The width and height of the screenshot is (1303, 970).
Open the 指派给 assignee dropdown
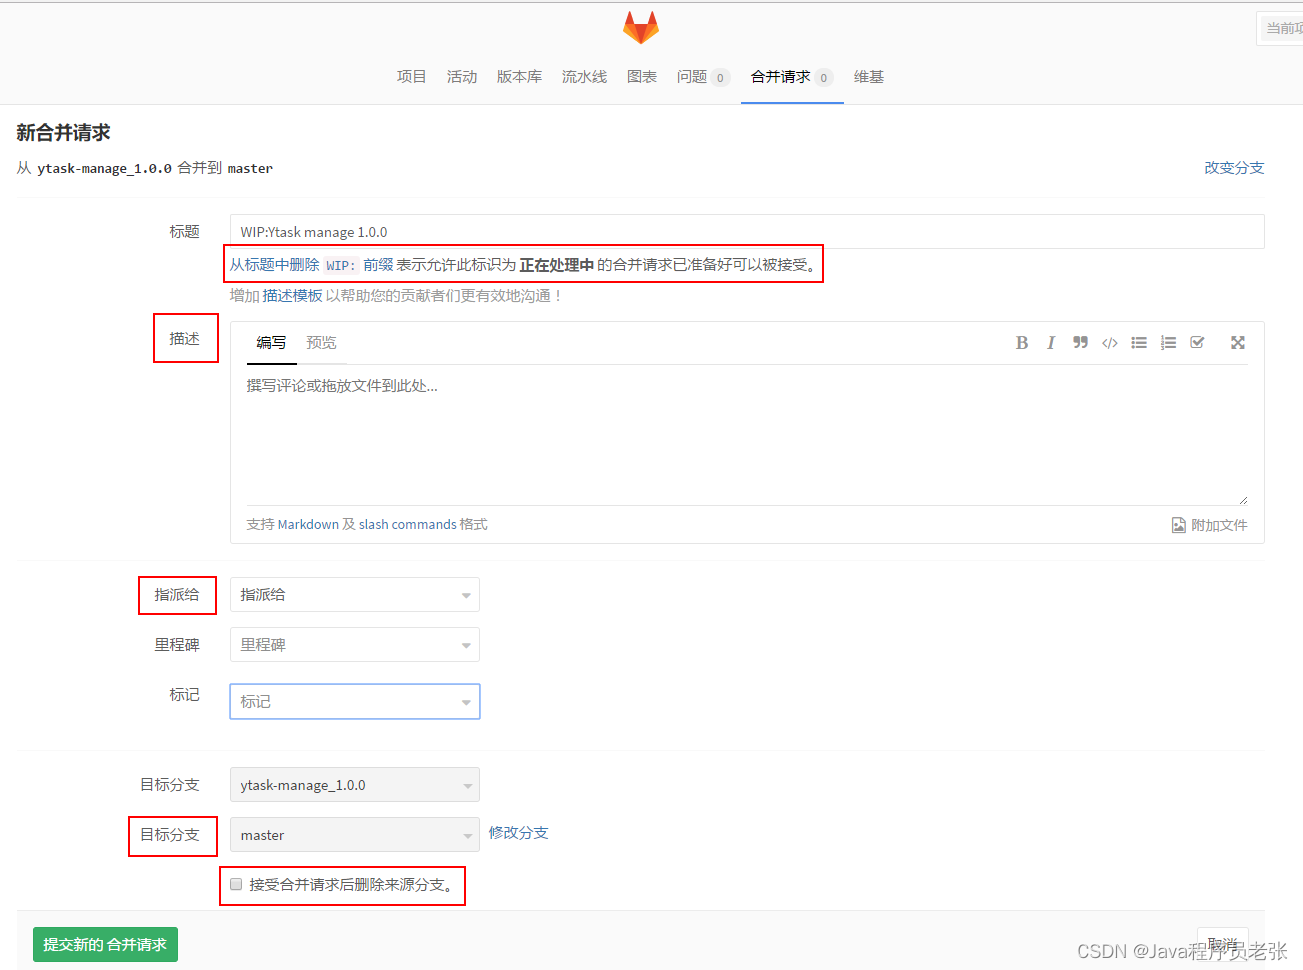click(x=355, y=595)
